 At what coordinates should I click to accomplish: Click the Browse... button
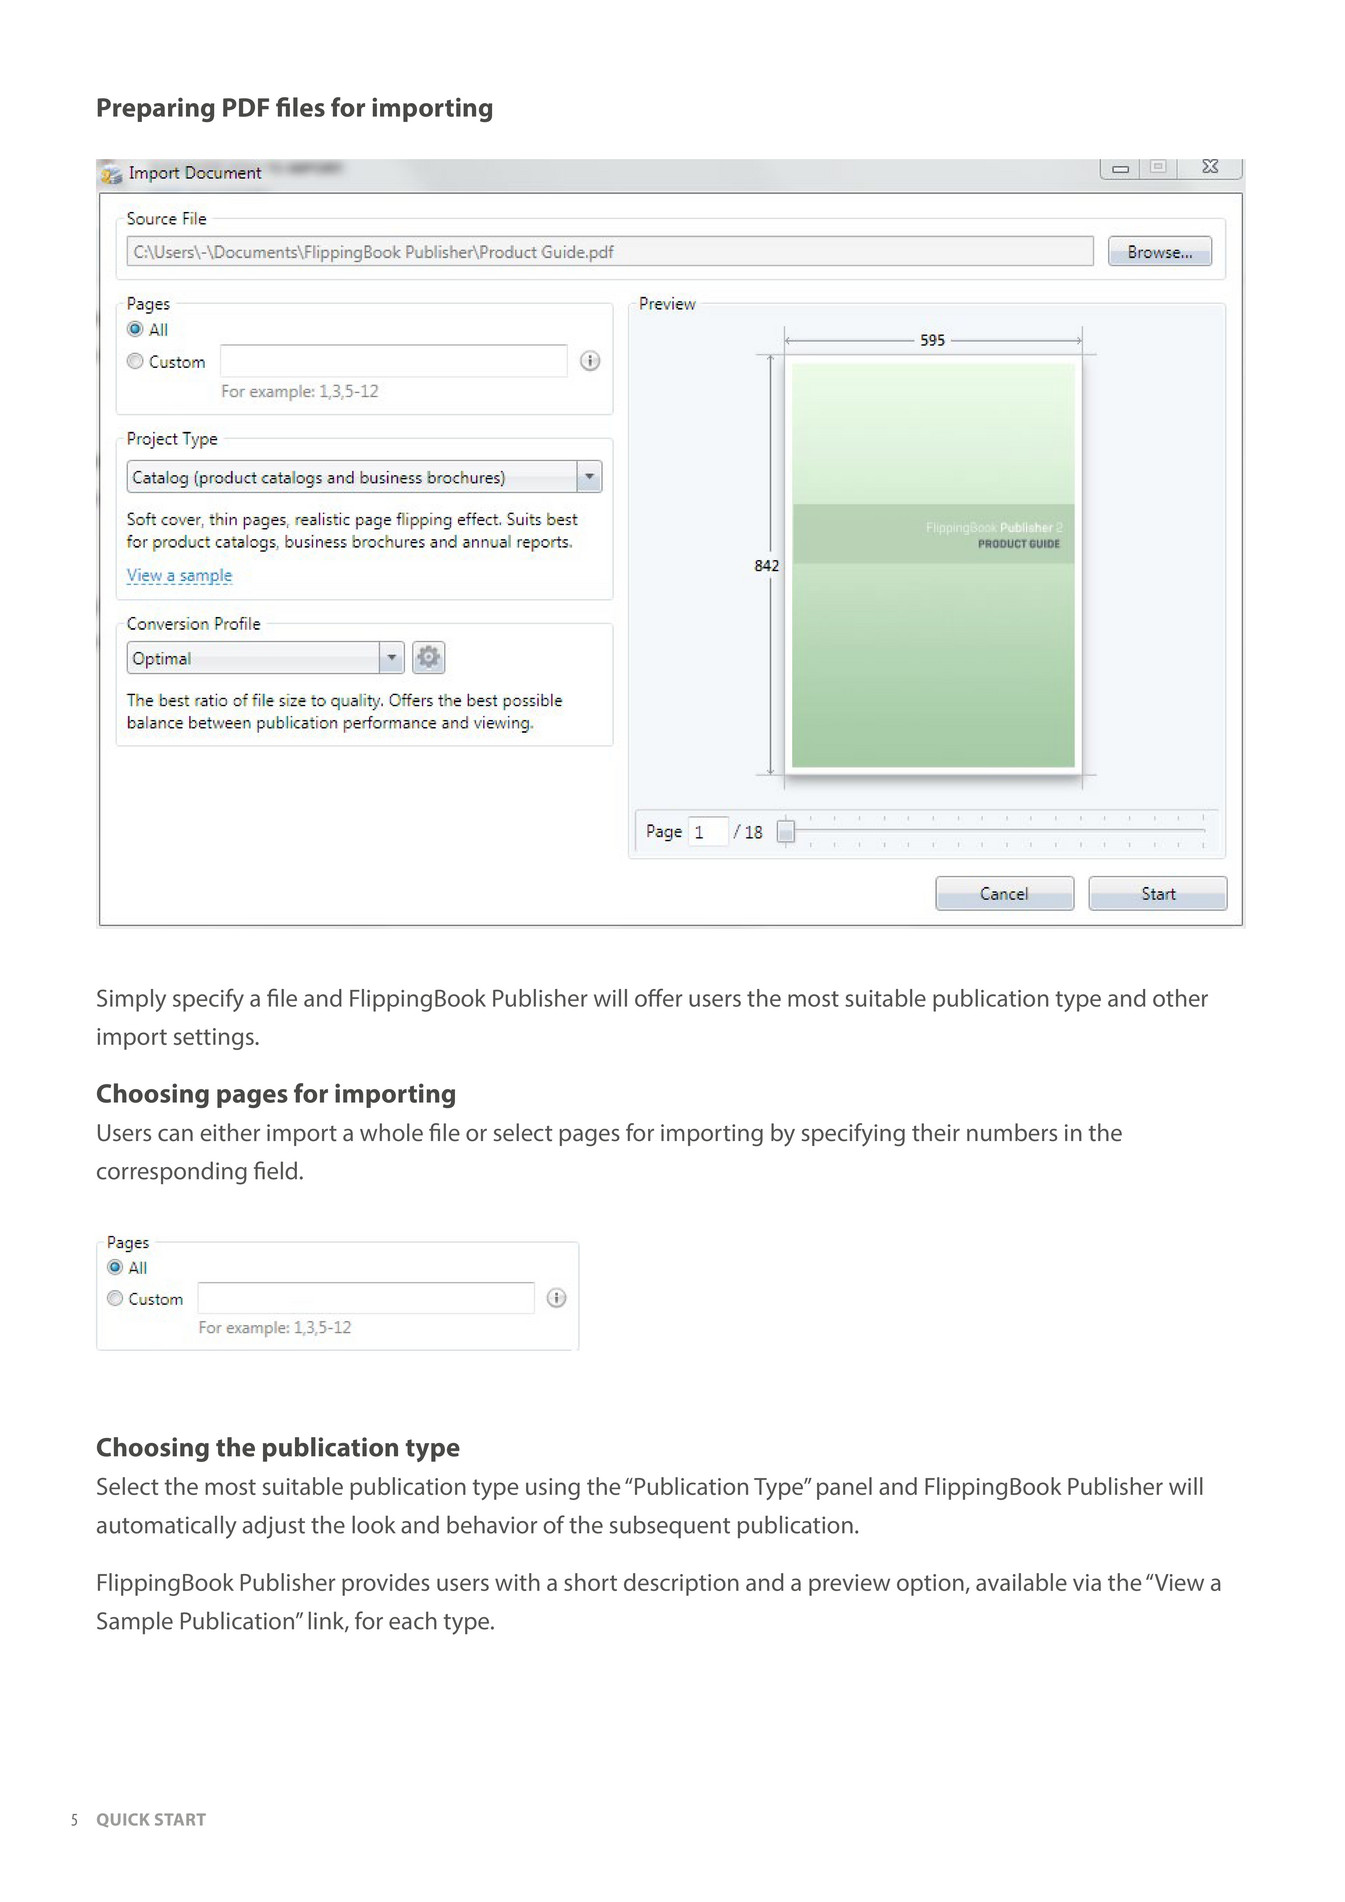(x=1159, y=252)
